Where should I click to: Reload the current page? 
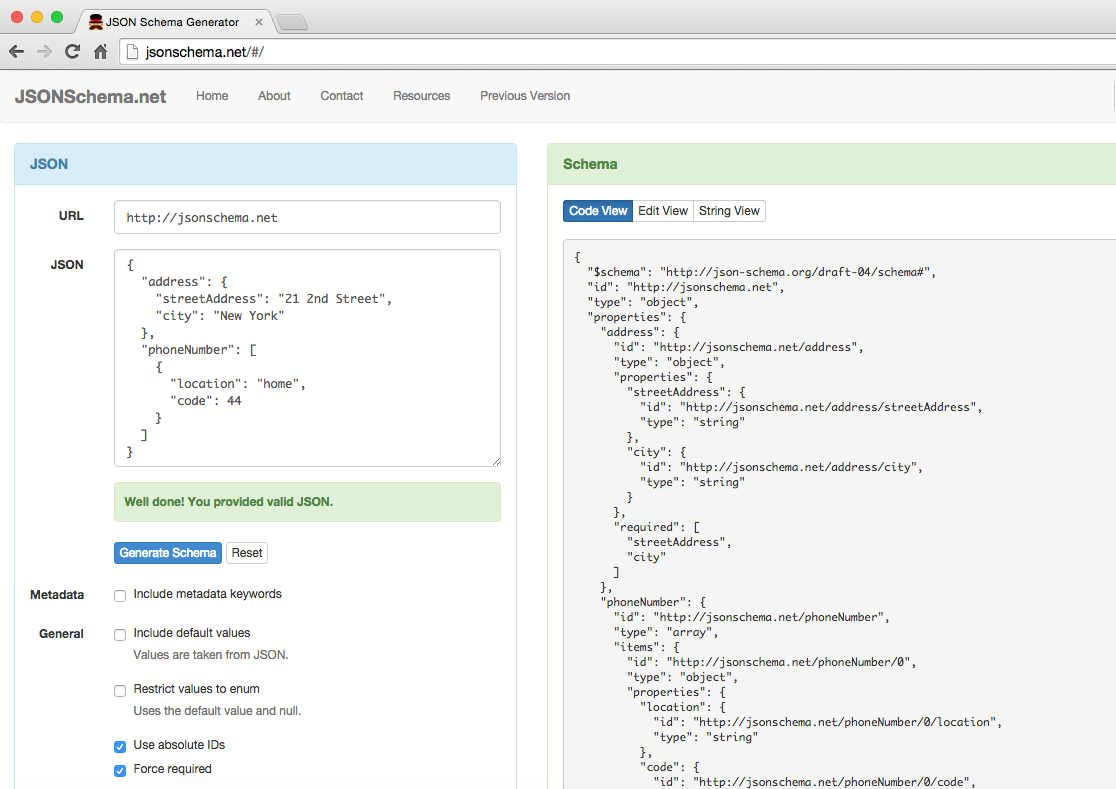[x=71, y=51]
